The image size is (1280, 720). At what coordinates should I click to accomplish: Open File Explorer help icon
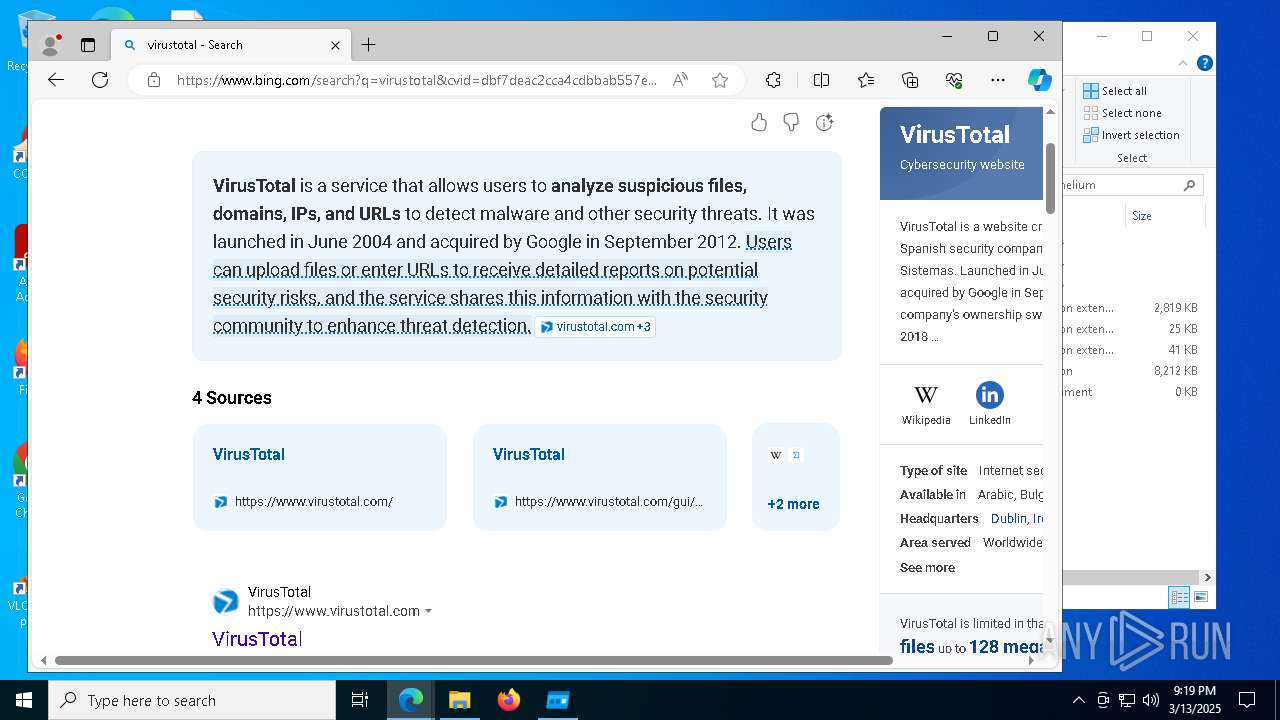(x=1205, y=63)
